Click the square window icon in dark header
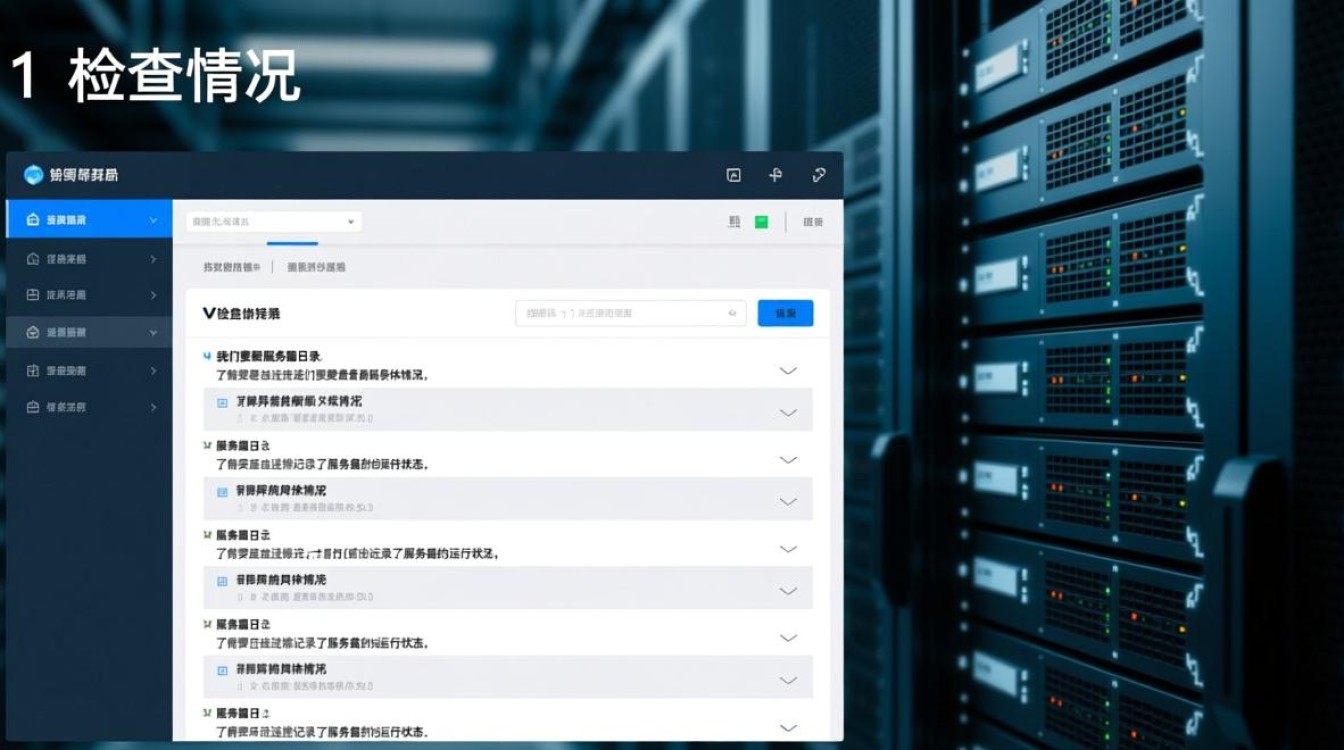The height and width of the screenshot is (750, 1344). (x=733, y=175)
